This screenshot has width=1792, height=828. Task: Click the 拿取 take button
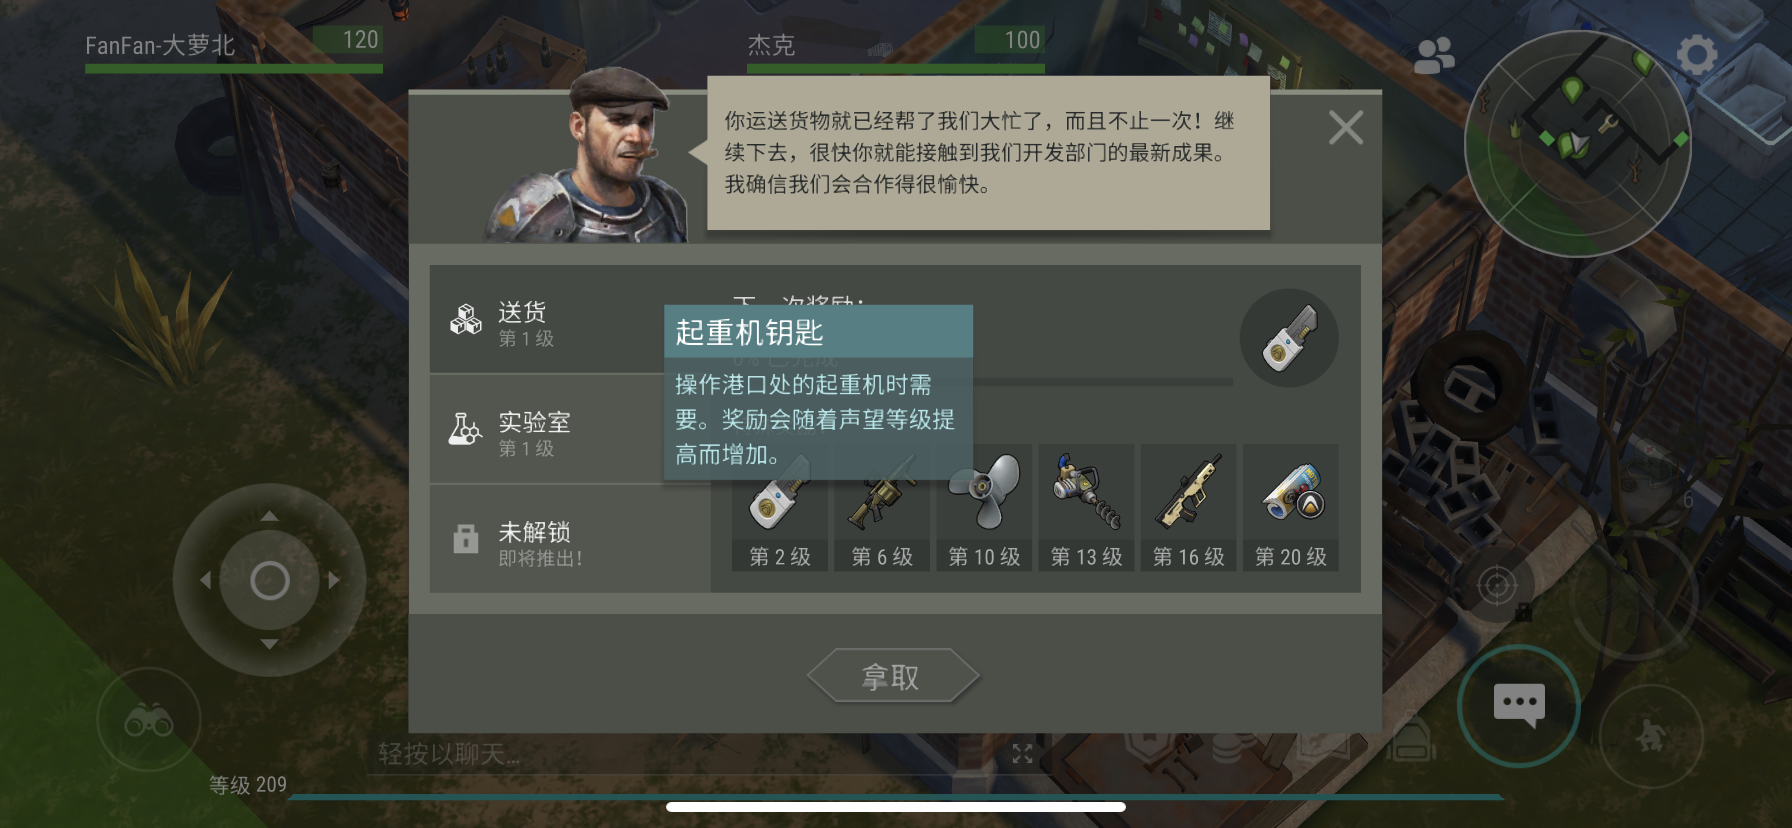[892, 677]
